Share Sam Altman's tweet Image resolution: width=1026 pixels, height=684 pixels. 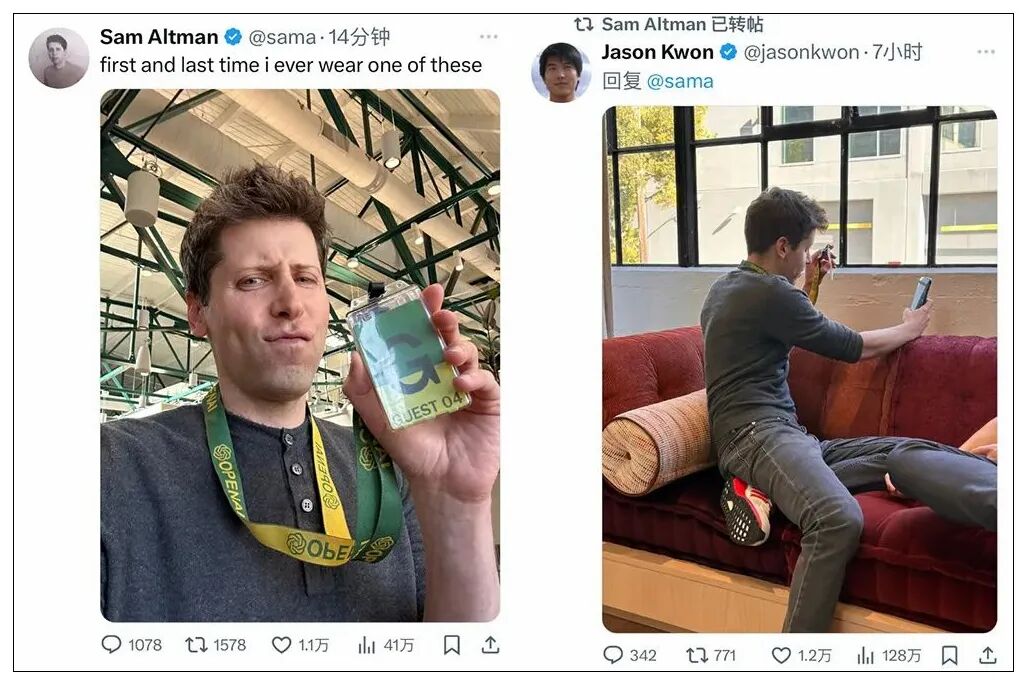click(490, 645)
